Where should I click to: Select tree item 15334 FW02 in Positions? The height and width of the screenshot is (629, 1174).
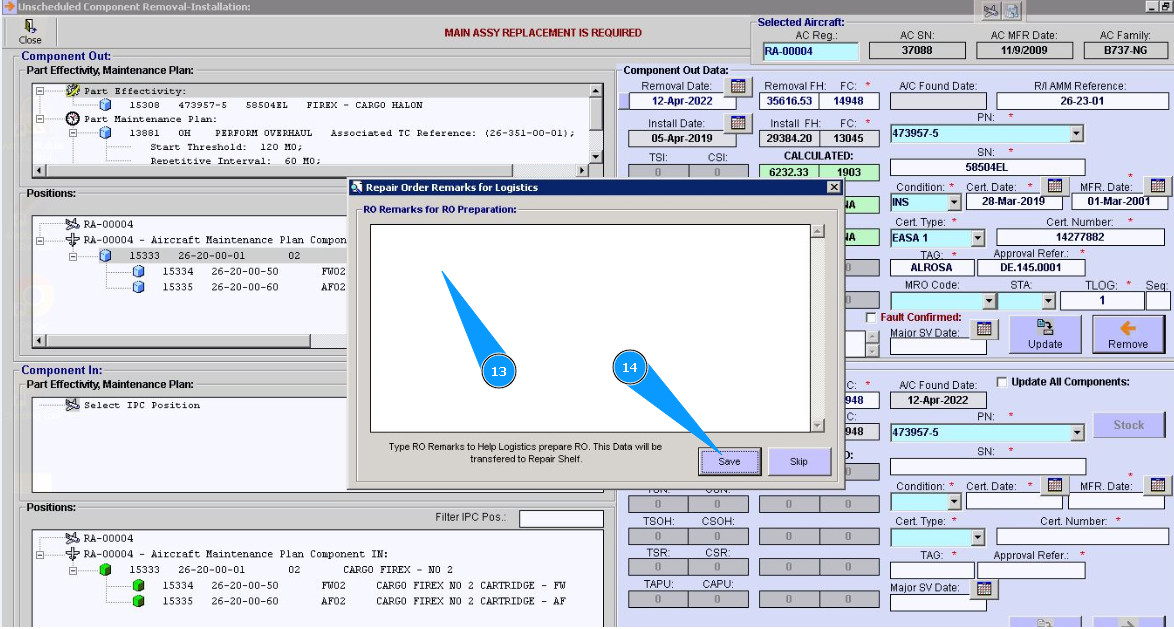(x=178, y=271)
